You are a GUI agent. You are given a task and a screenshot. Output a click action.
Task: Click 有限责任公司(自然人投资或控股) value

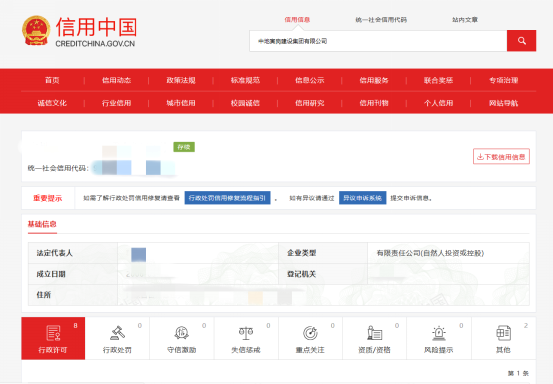coord(430,253)
